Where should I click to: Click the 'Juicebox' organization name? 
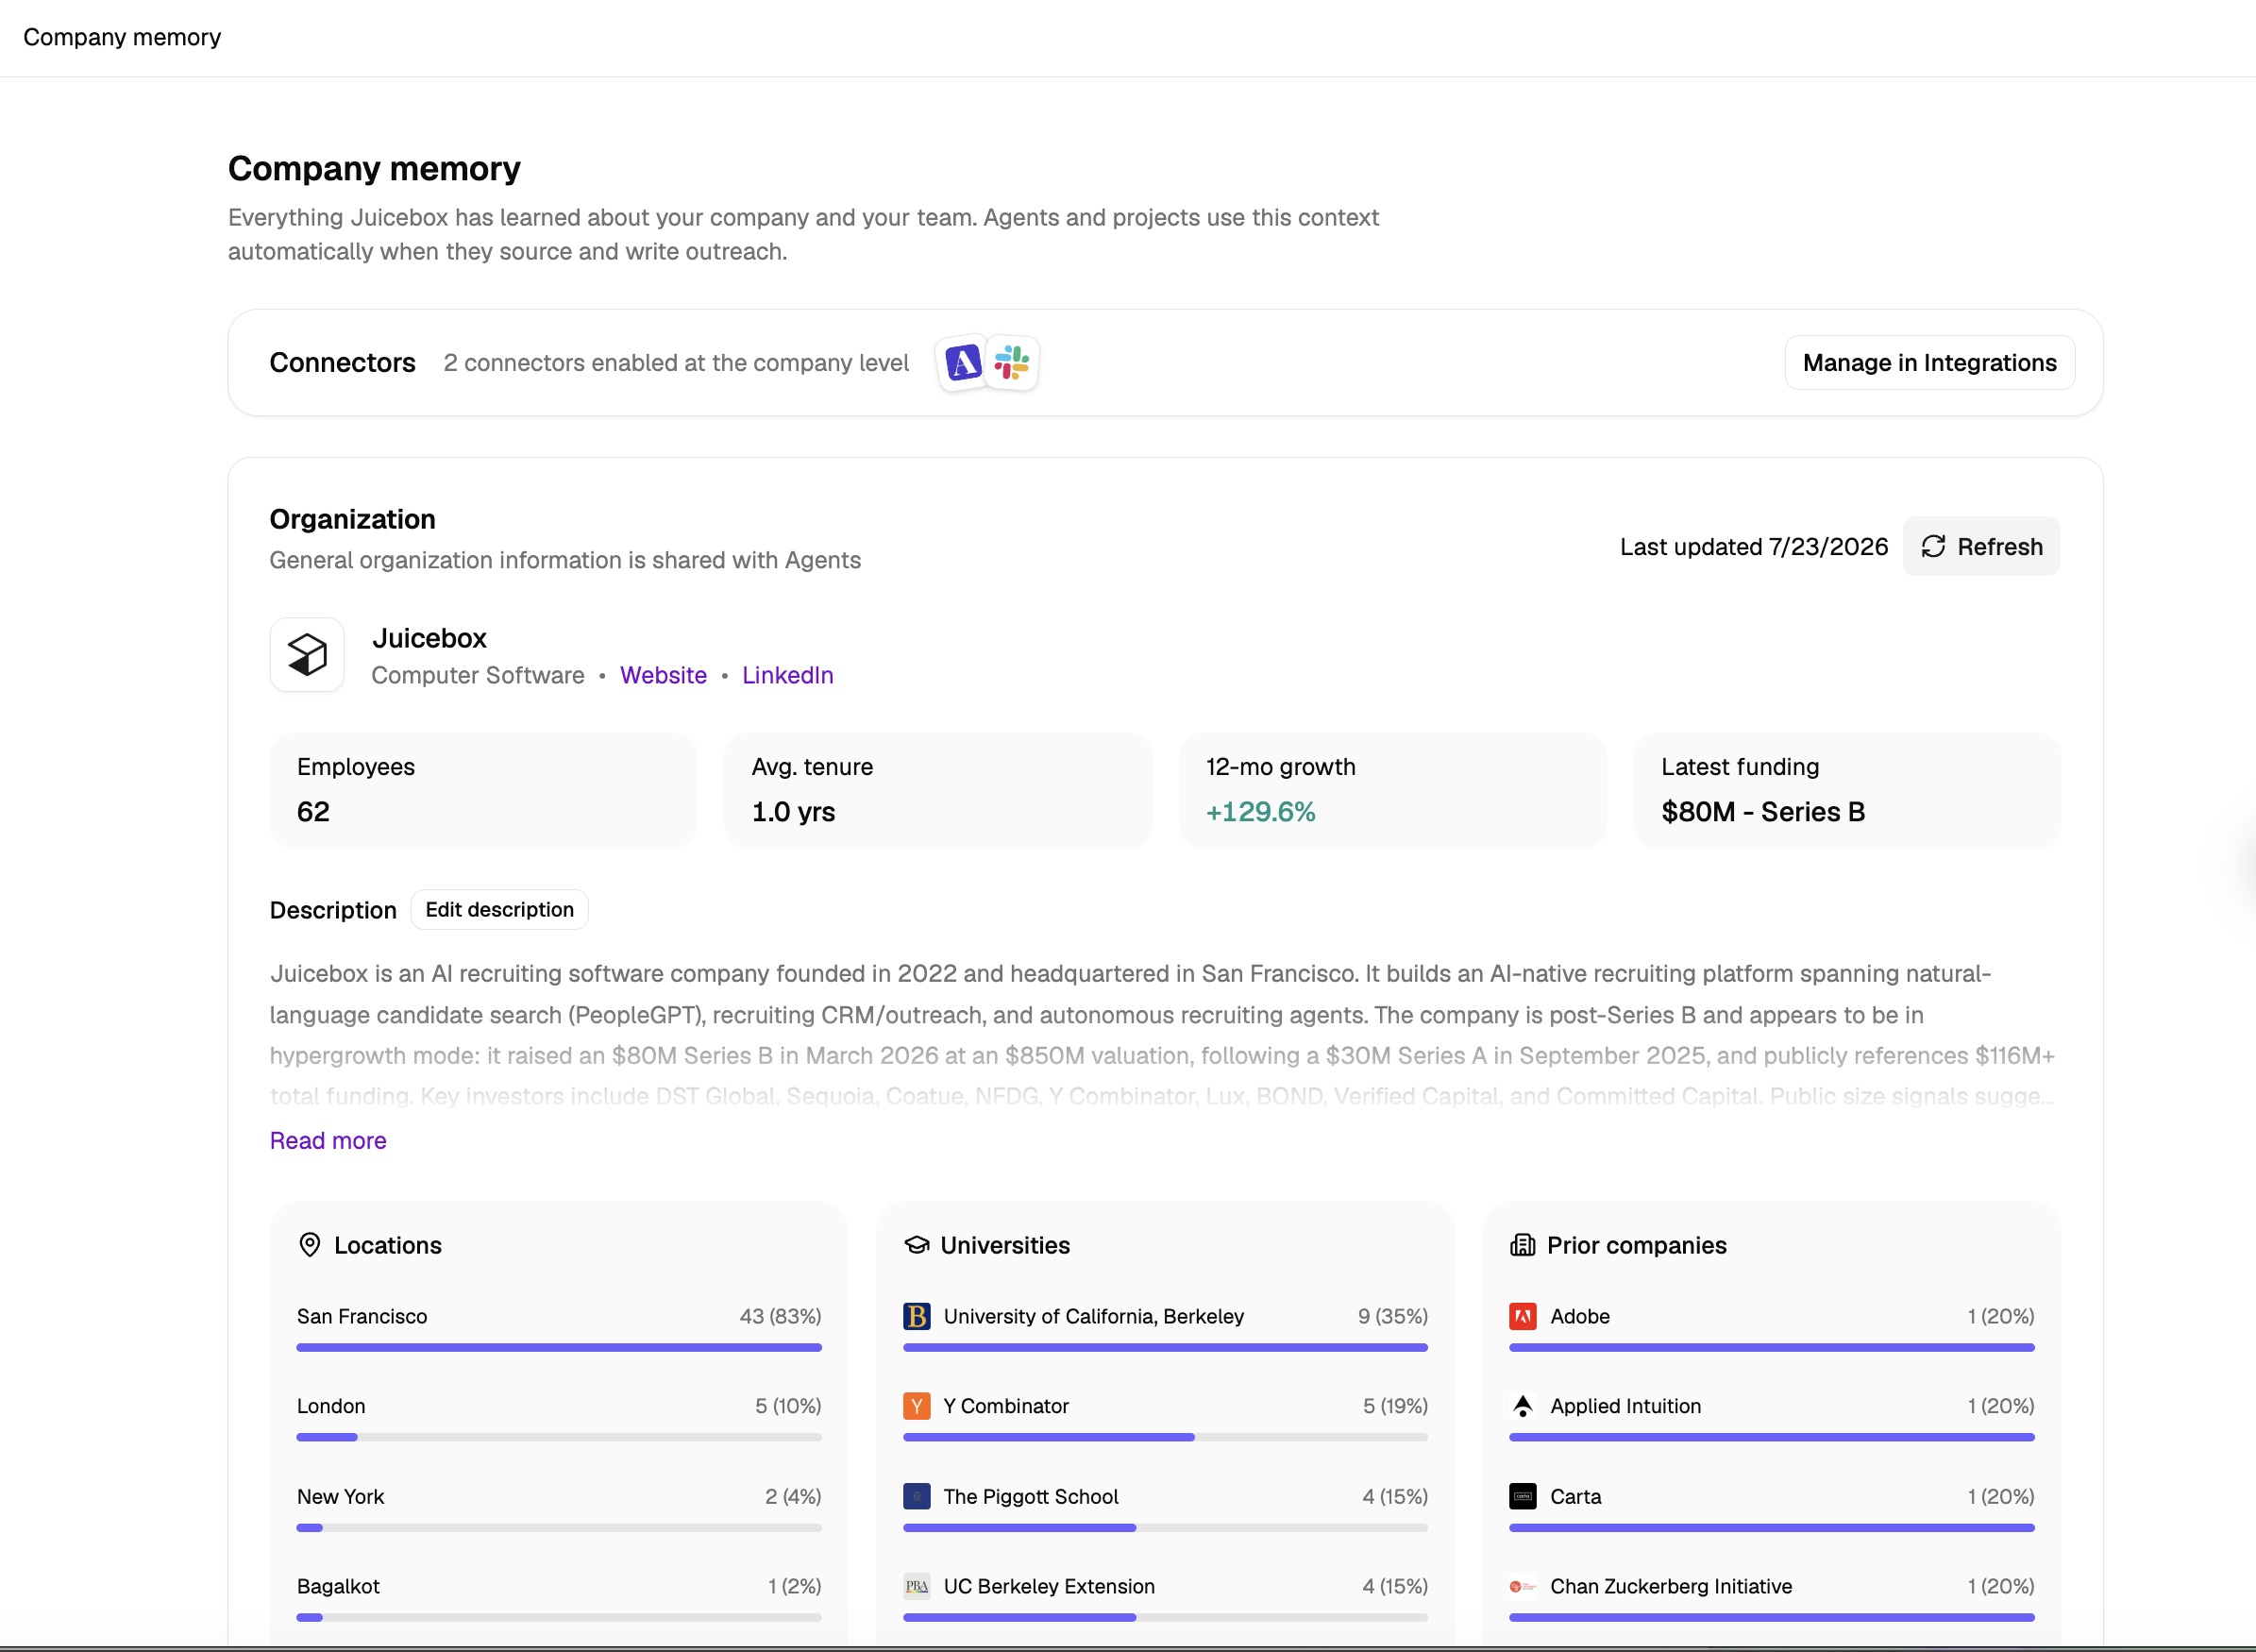click(429, 638)
